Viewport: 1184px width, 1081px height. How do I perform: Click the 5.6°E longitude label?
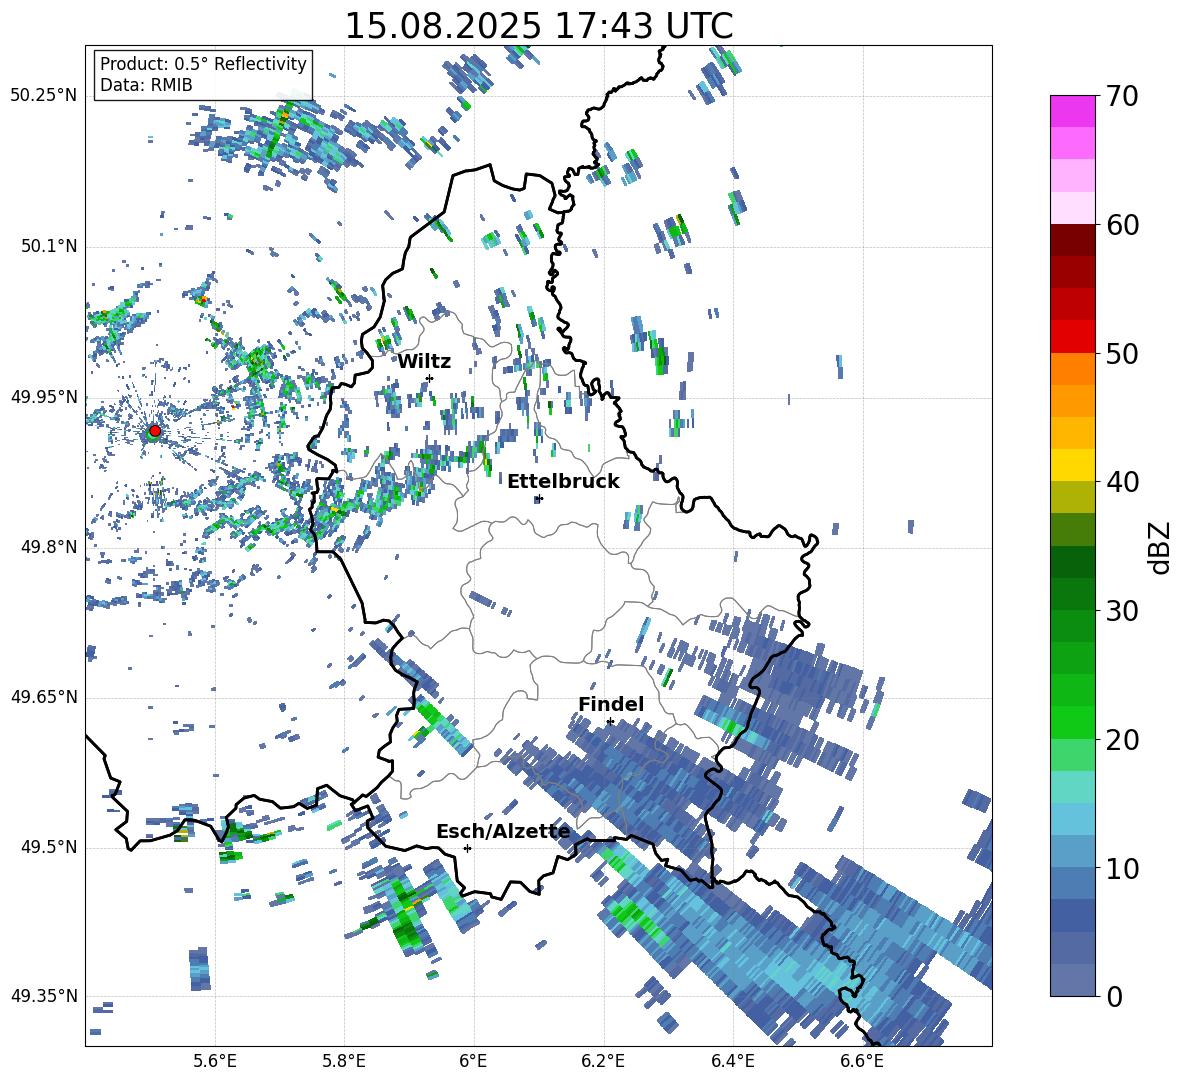(x=215, y=1062)
